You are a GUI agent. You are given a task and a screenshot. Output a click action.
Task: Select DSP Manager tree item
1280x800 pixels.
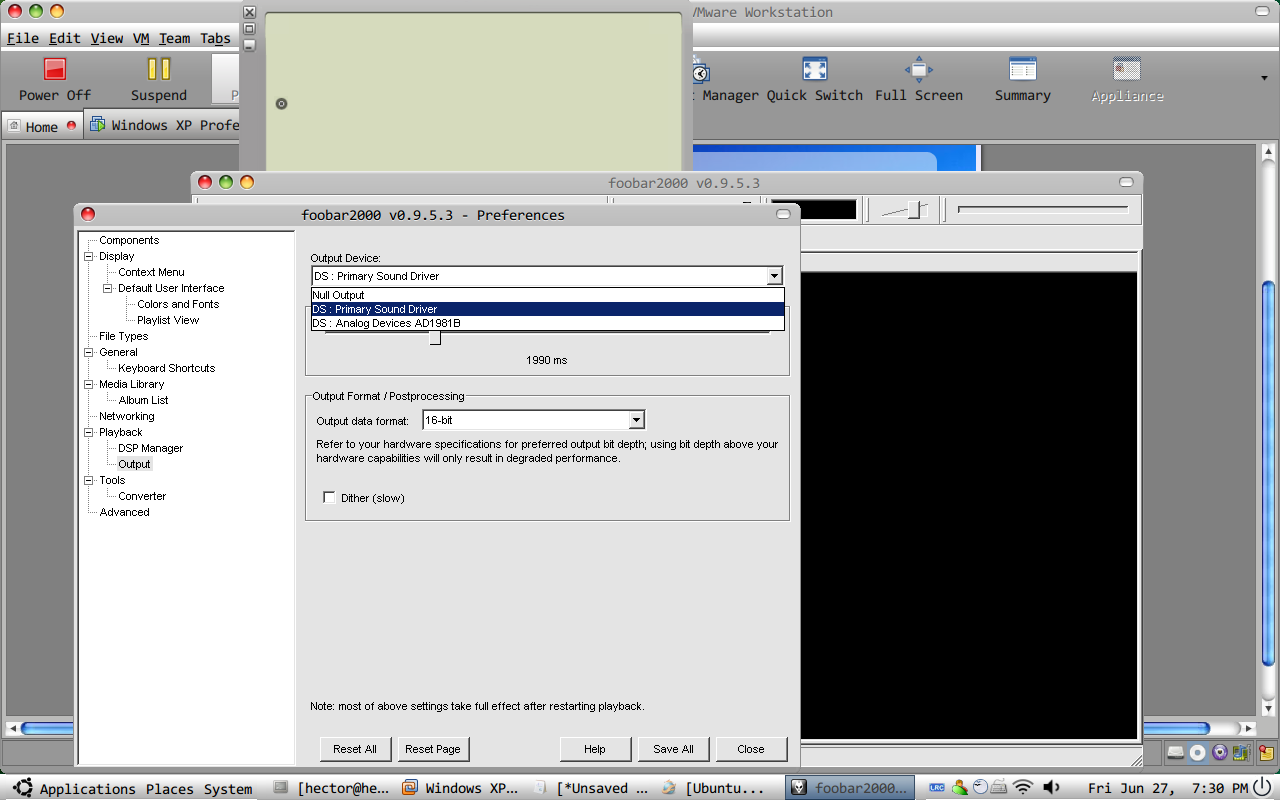[151, 448]
